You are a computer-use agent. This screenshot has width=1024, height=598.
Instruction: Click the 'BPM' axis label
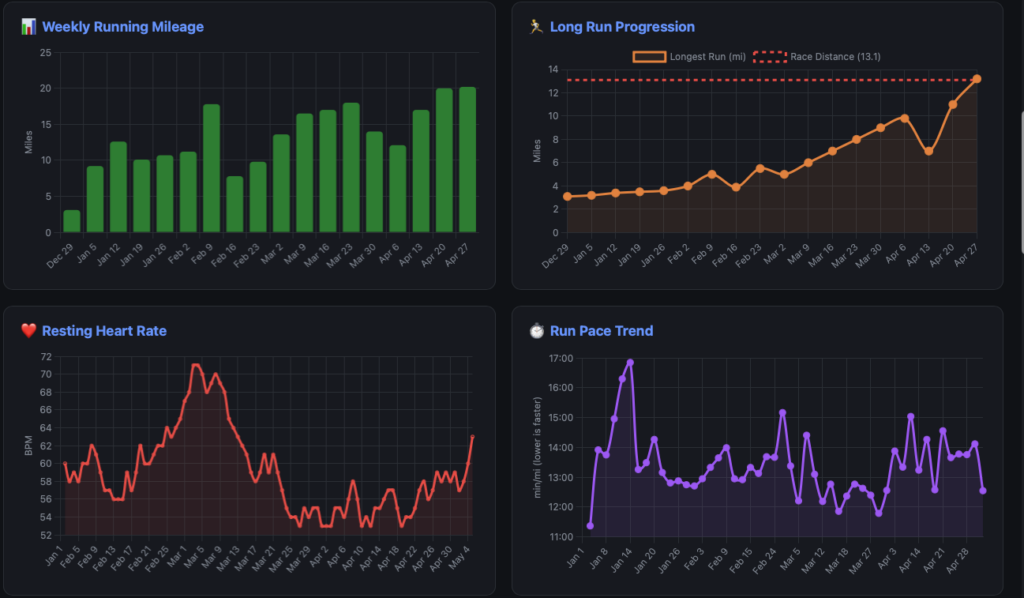pyautogui.click(x=28, y=446)
